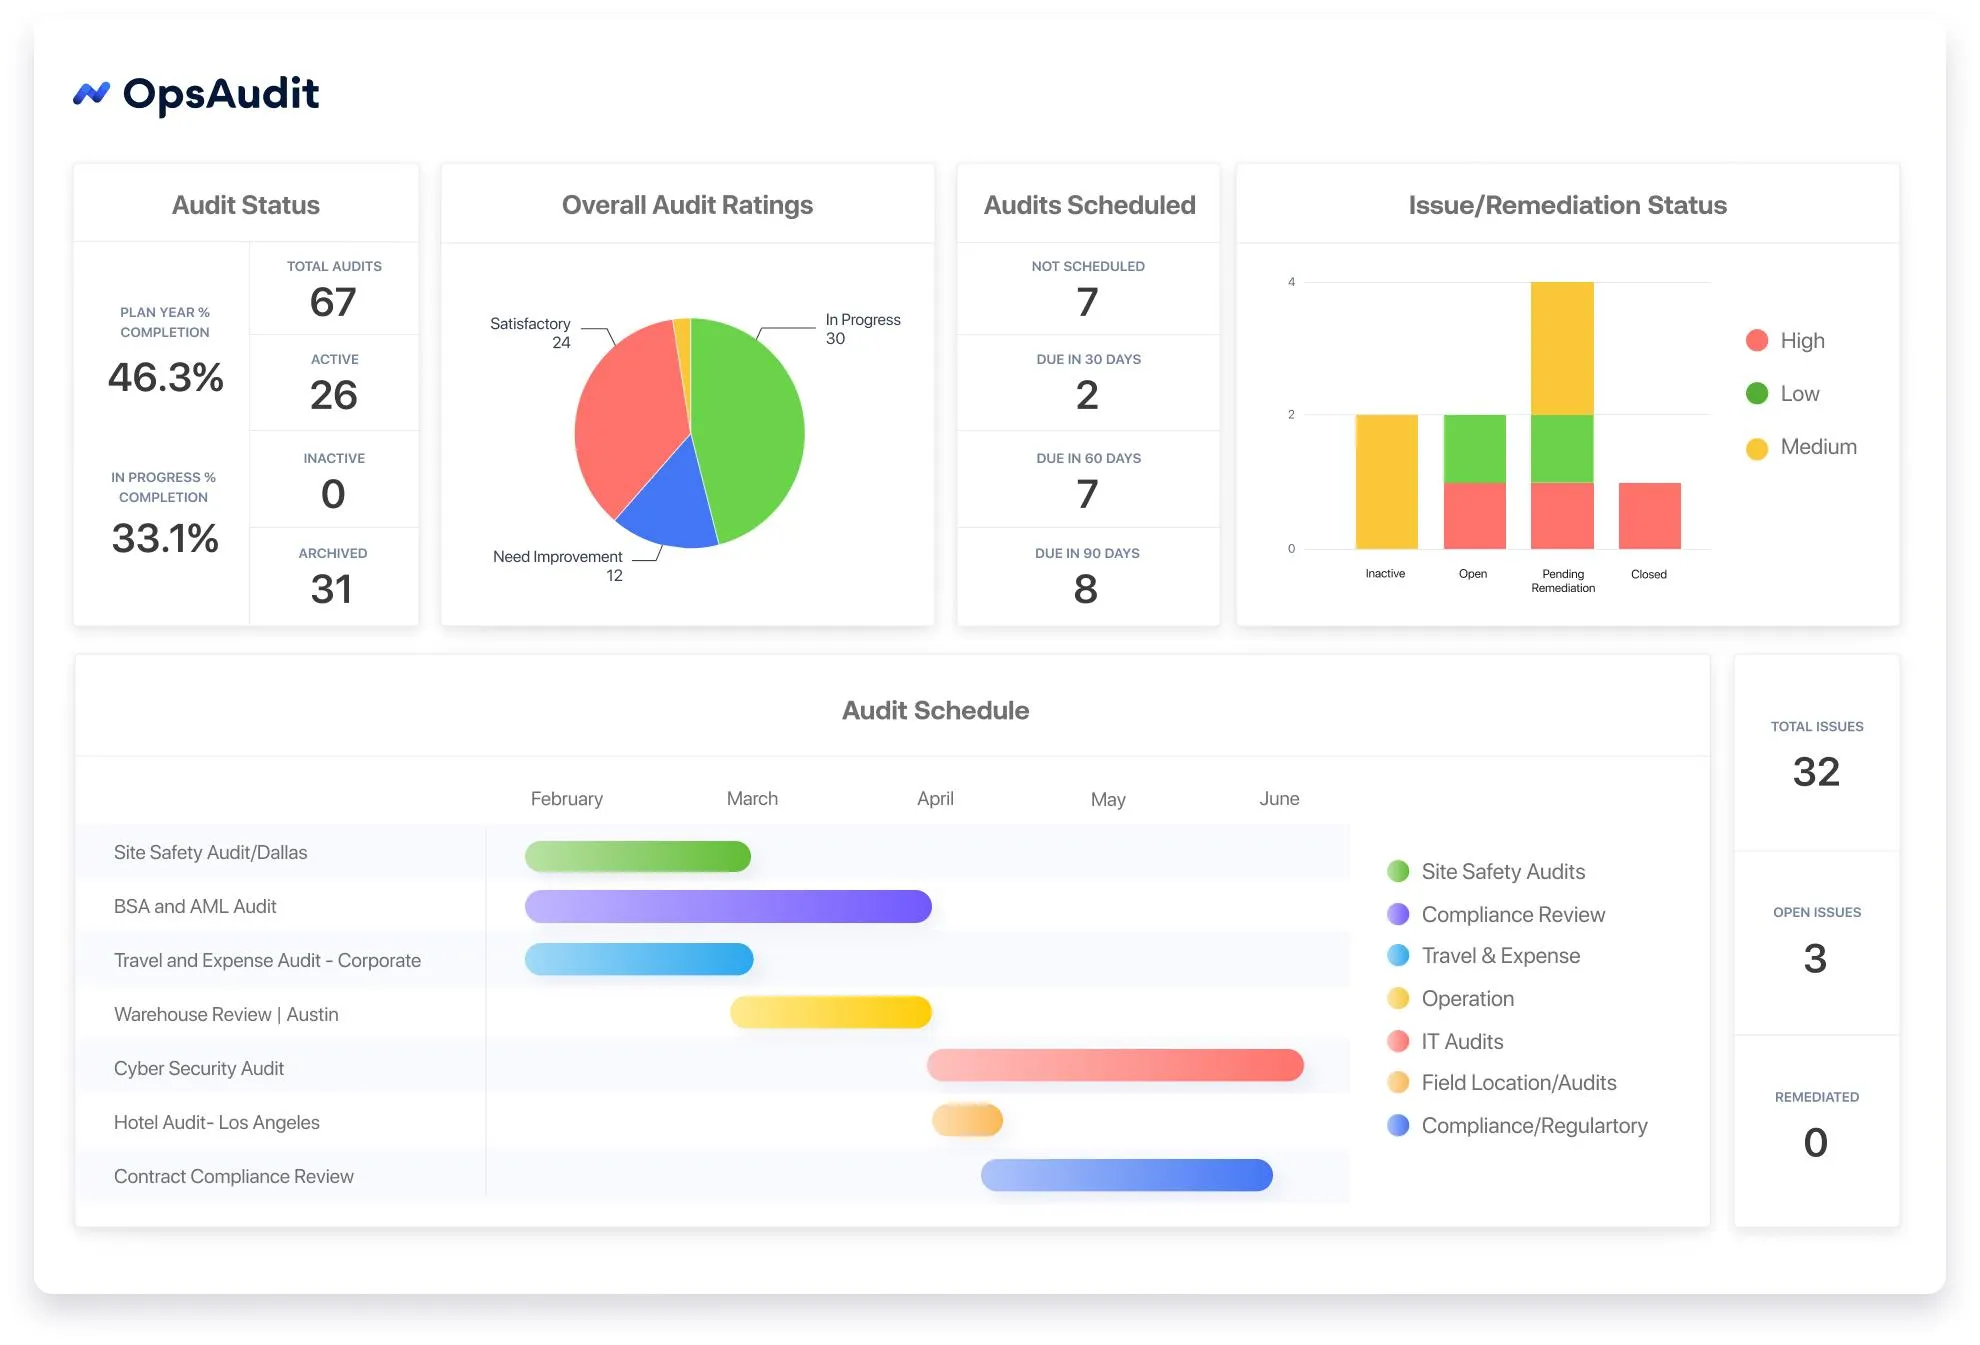This screenshot has height=1345, width=1980.
Task: Click the Due in 90 Days value 8
Action: (1086, 589)
